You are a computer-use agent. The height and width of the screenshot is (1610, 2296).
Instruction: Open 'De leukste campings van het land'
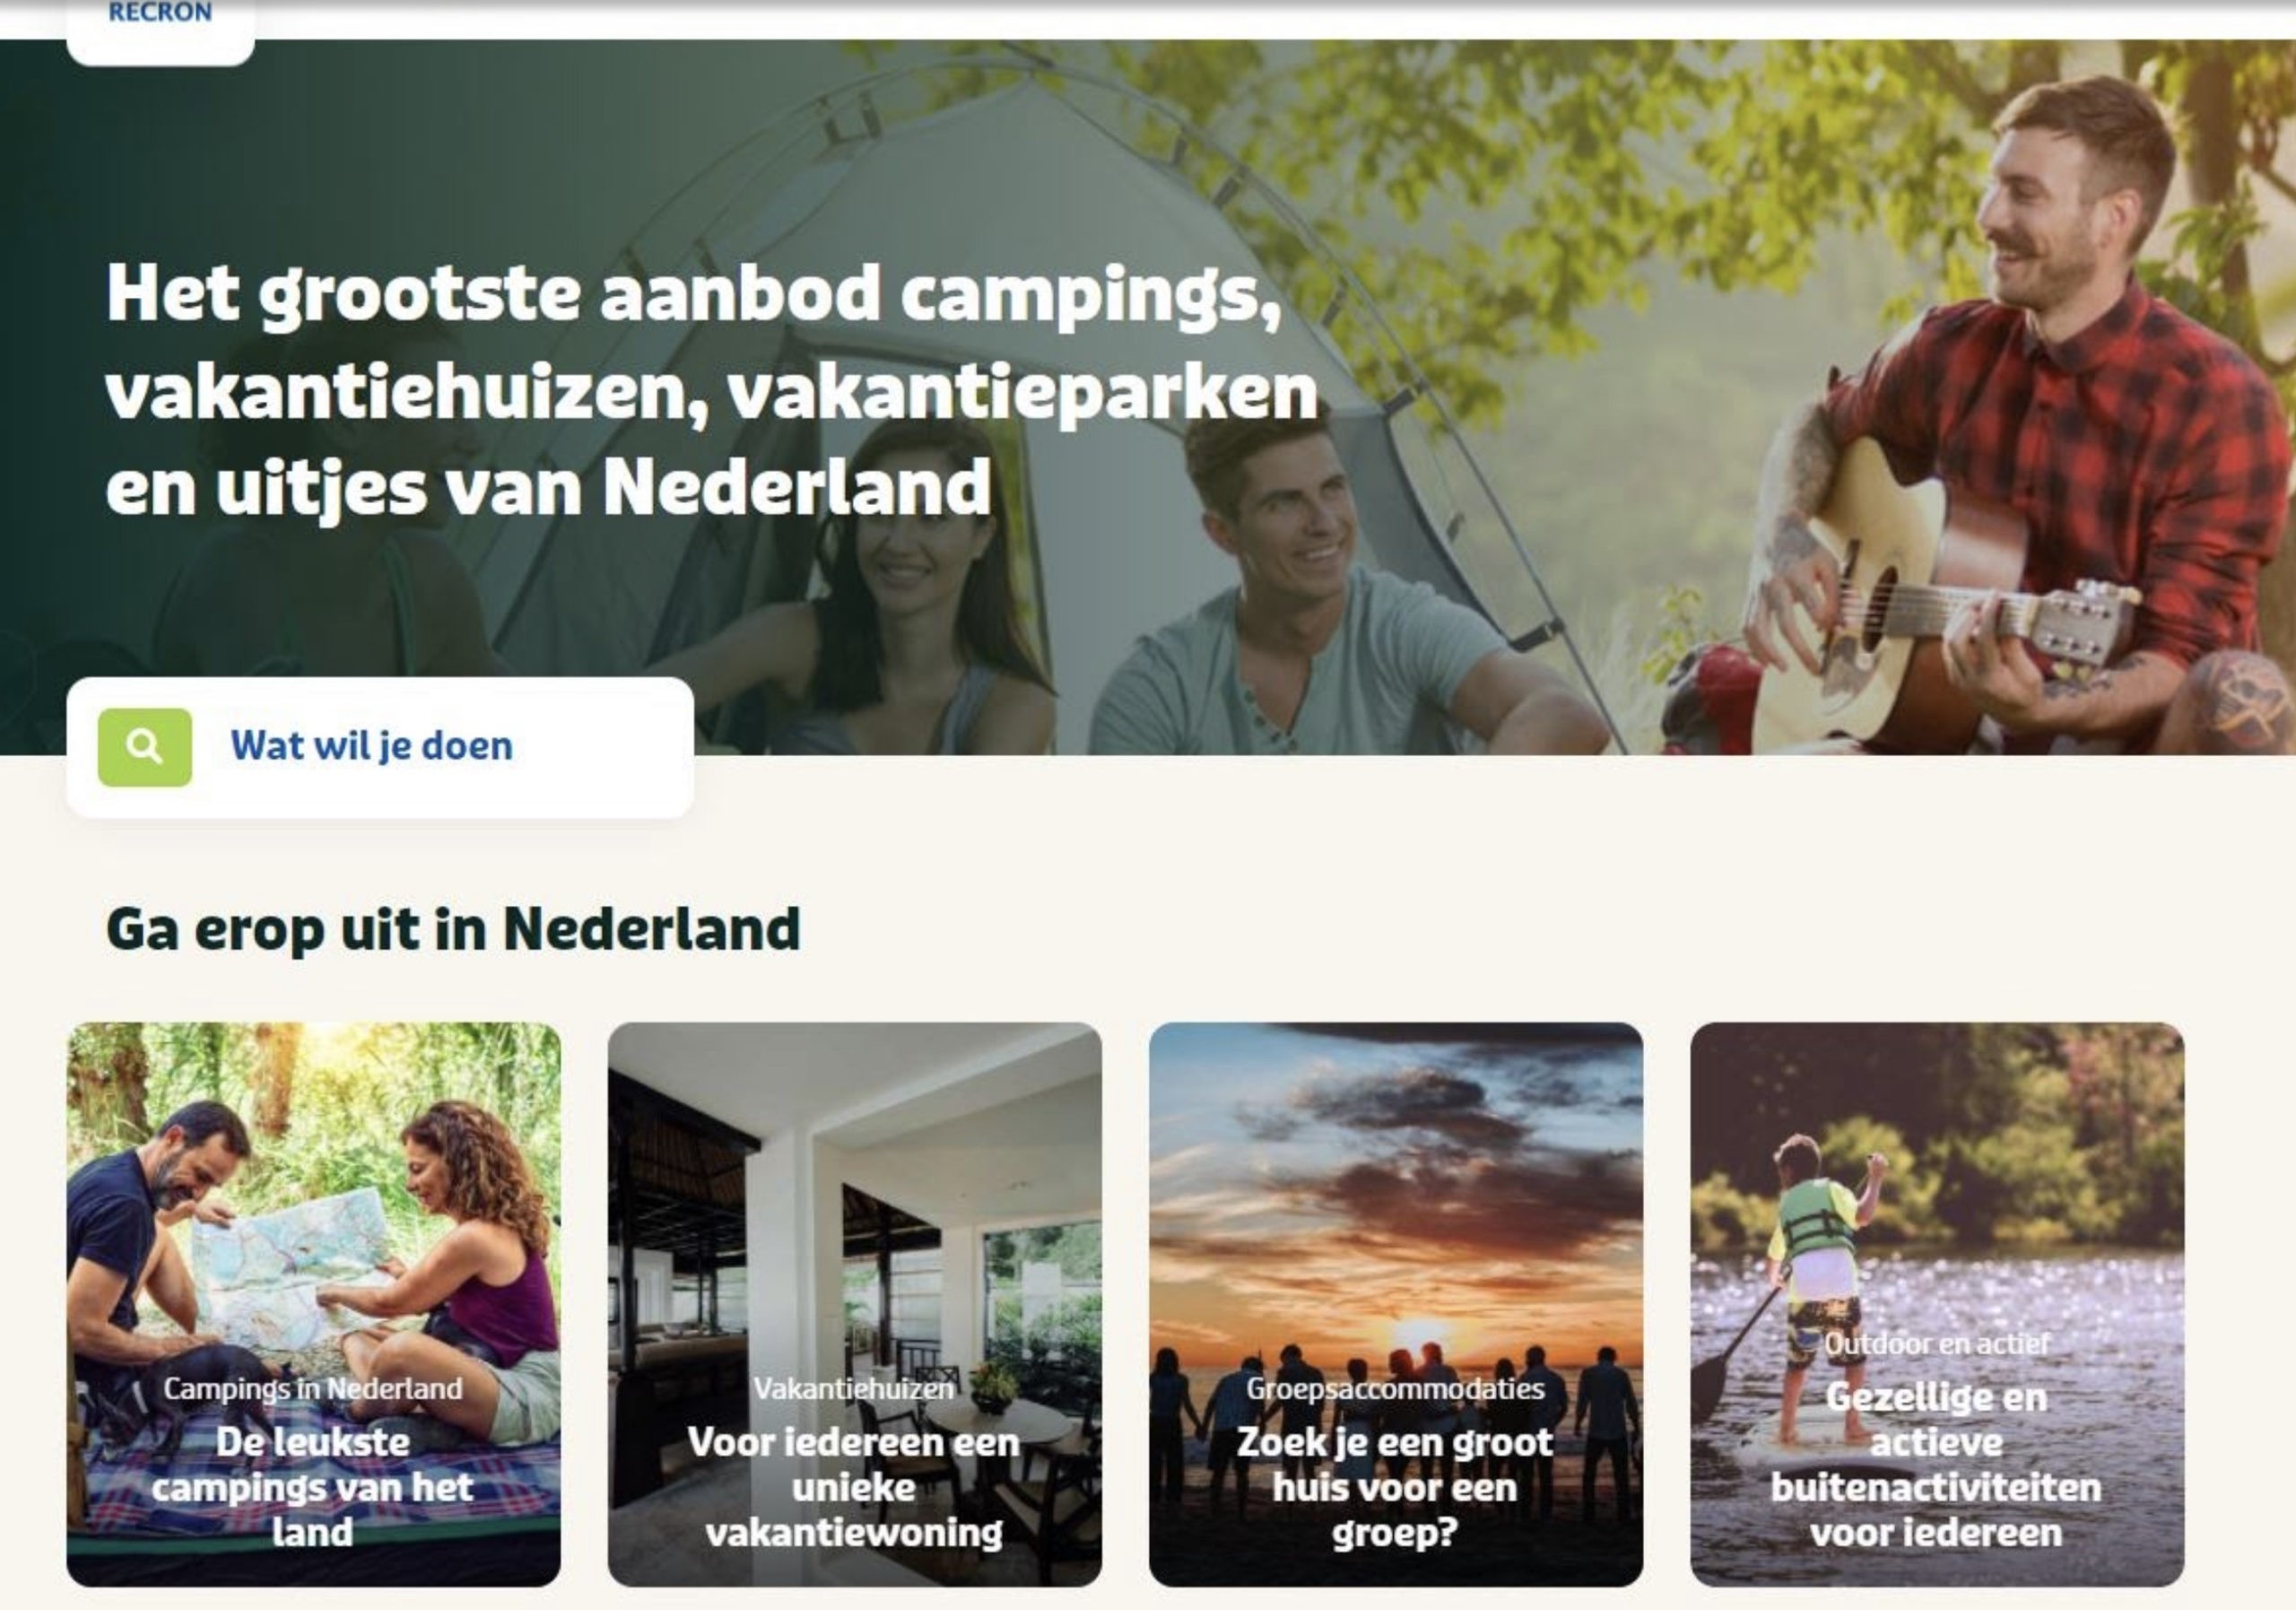click(313, 1487)
